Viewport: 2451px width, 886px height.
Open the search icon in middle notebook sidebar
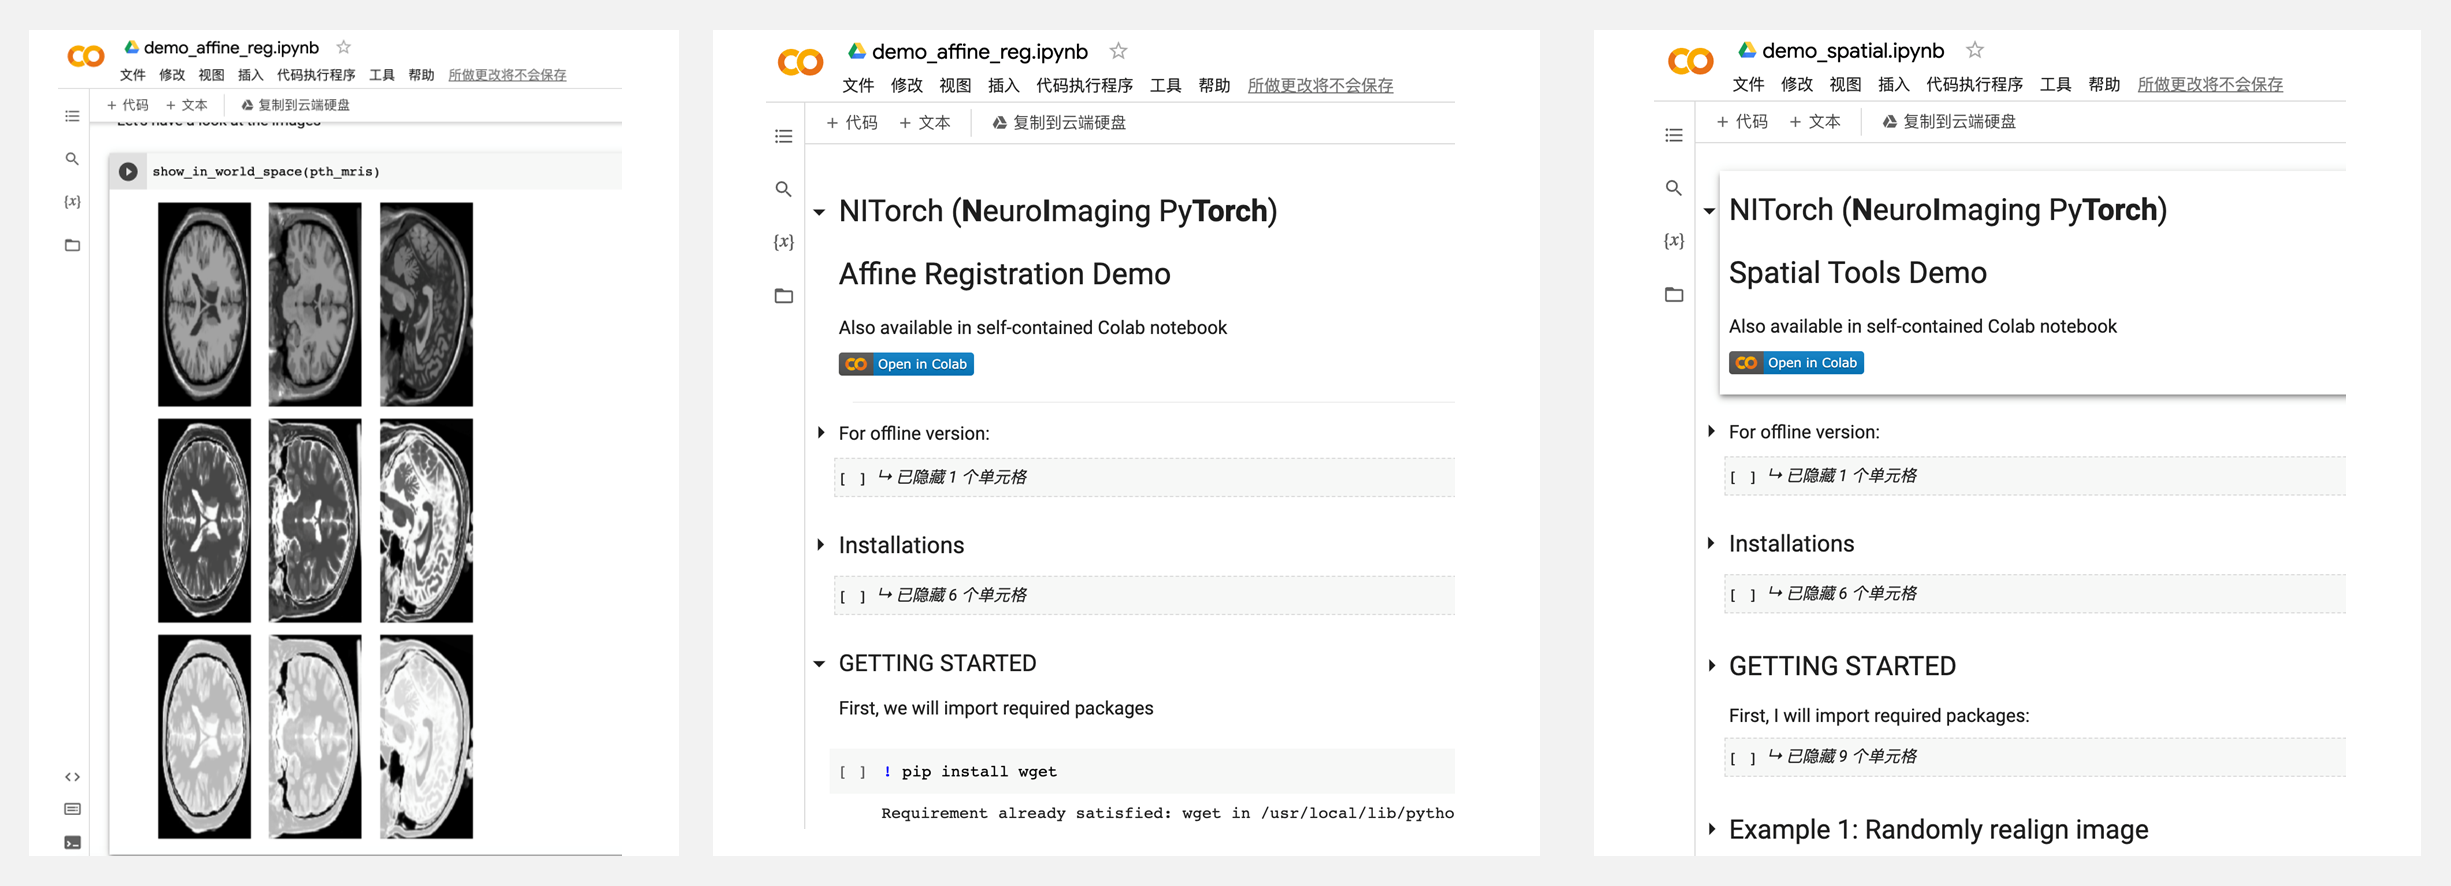click(x=783, y=189)
